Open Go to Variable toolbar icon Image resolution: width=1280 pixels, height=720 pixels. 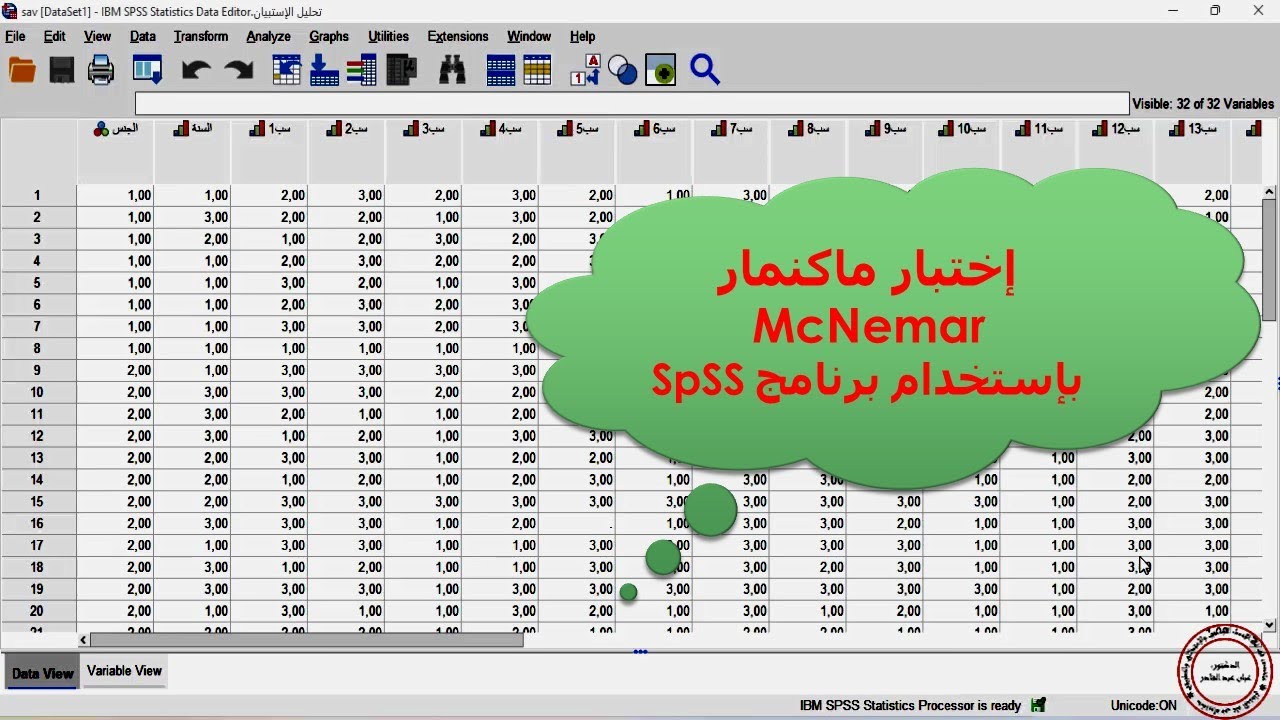[324, 70]
